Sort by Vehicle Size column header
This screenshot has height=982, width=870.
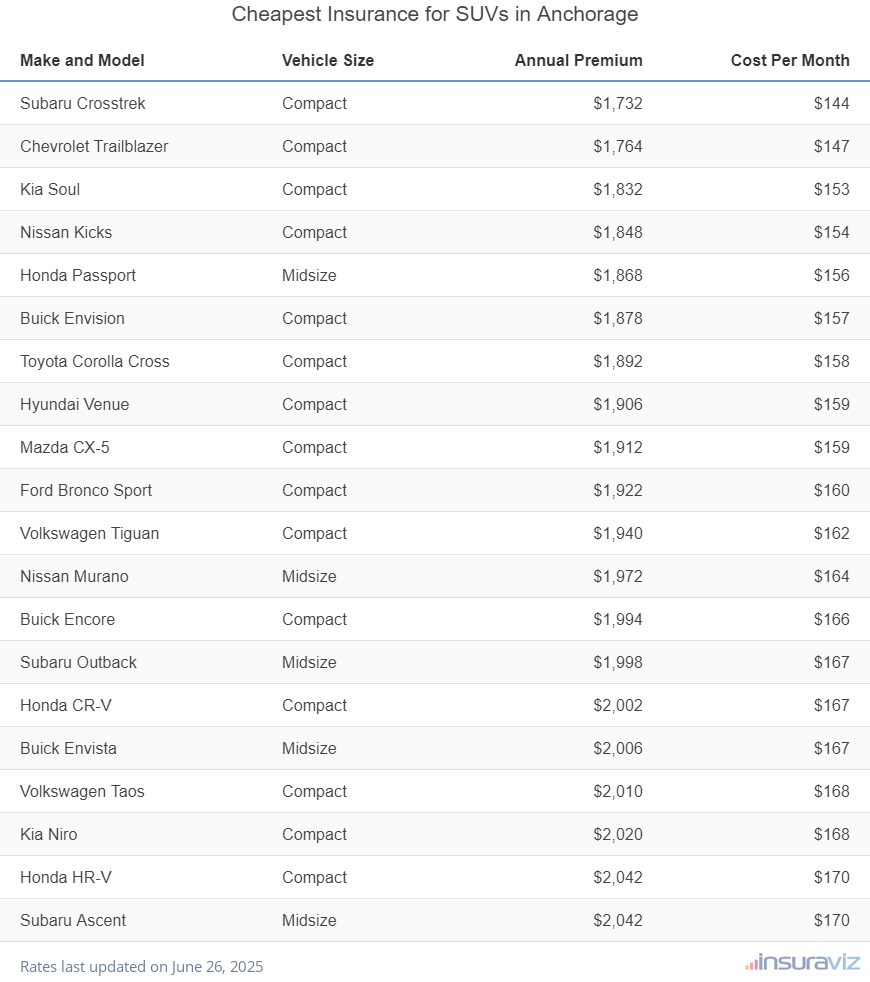328,60
